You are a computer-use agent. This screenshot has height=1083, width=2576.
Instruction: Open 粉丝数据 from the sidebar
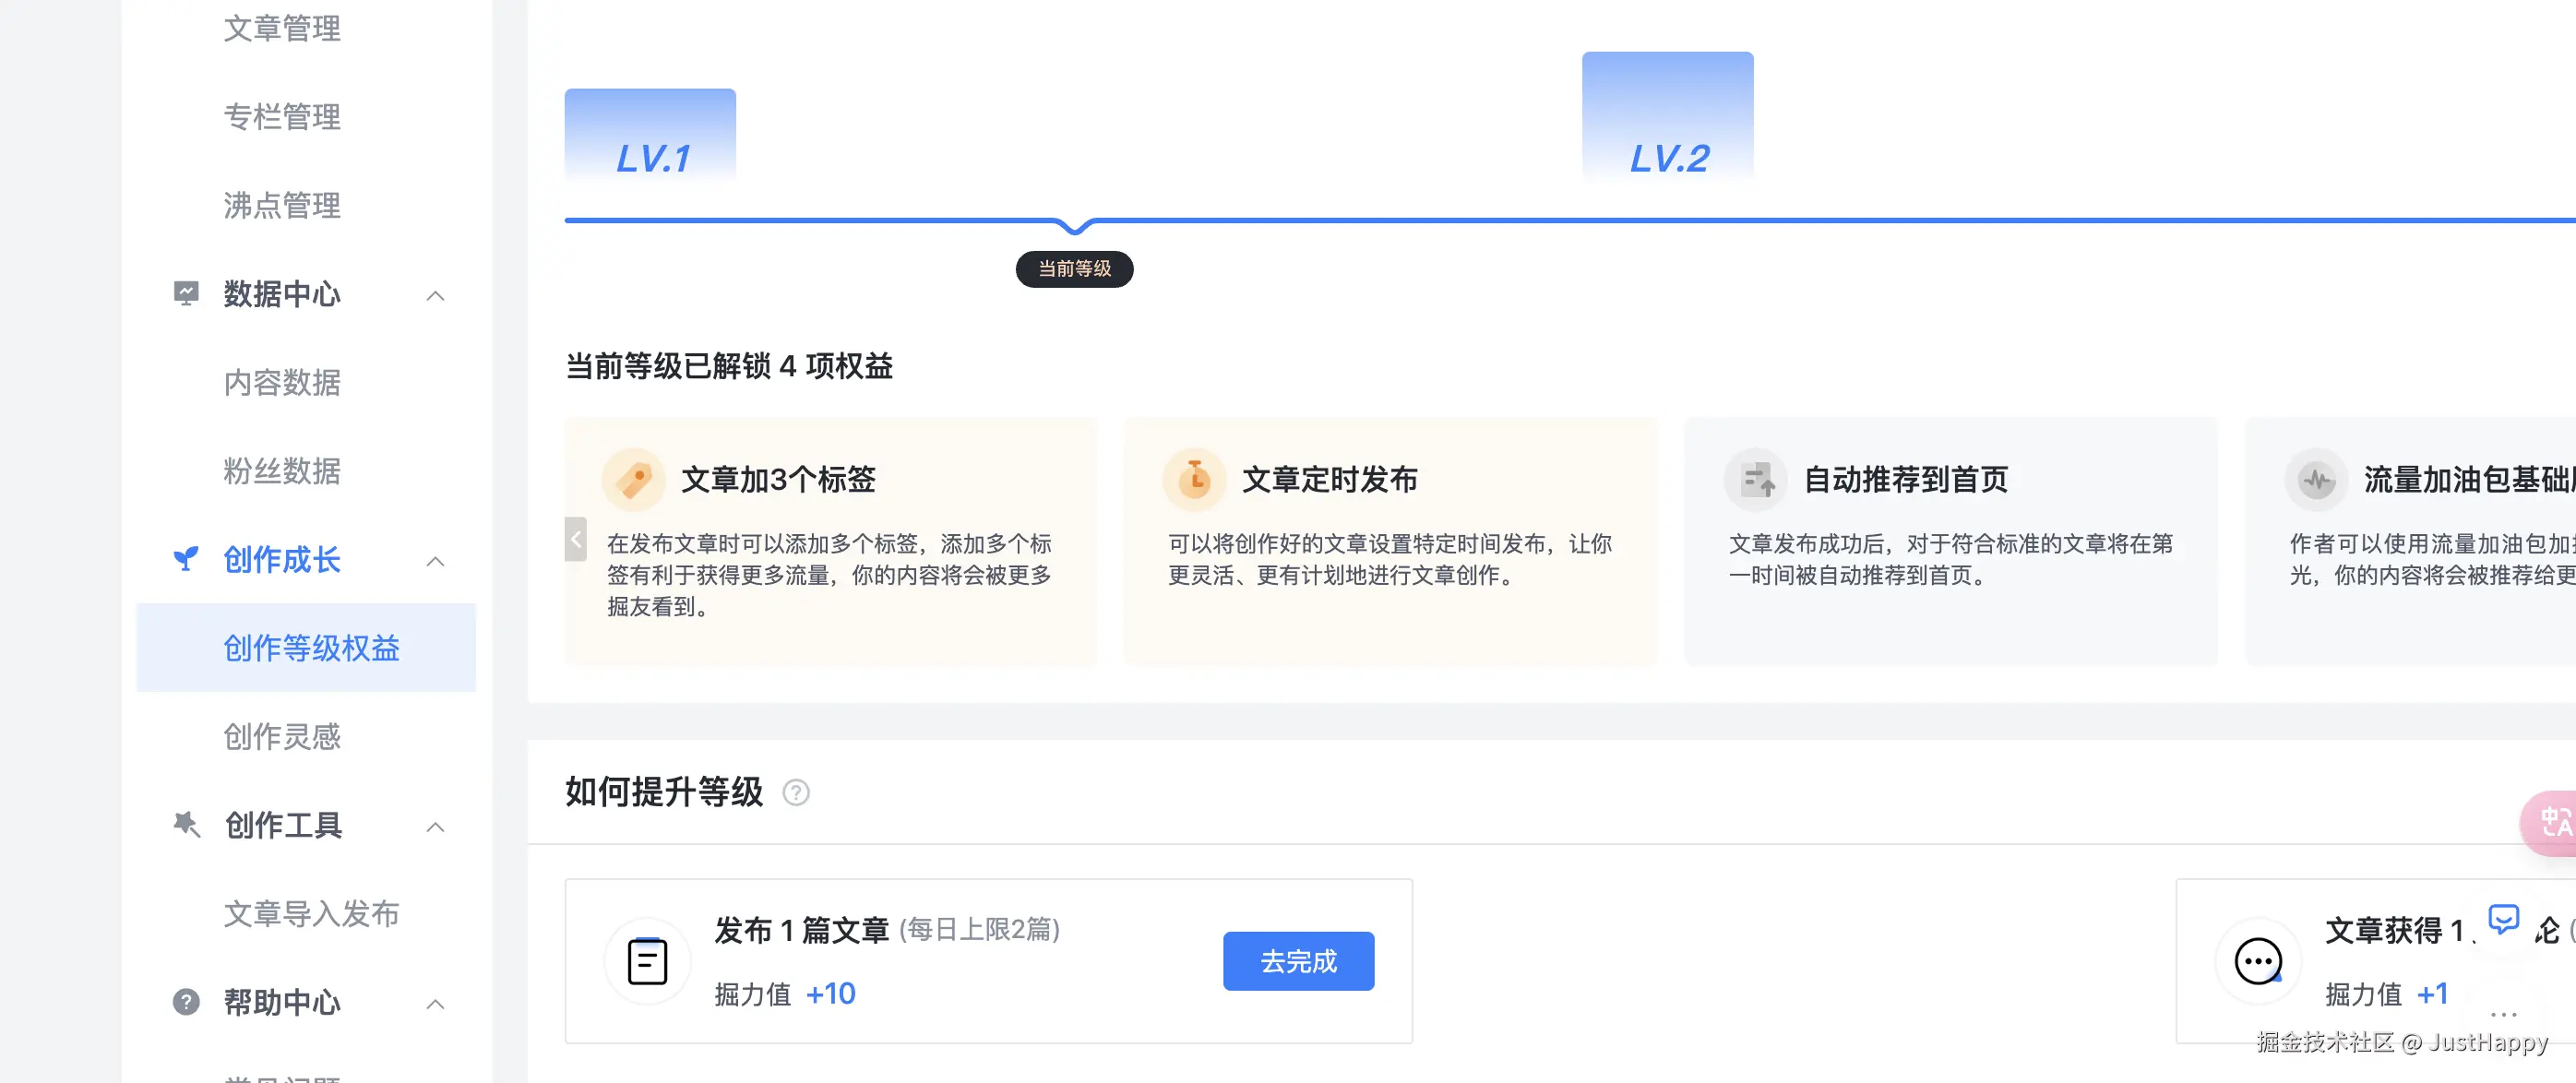(x=281, y=471)
